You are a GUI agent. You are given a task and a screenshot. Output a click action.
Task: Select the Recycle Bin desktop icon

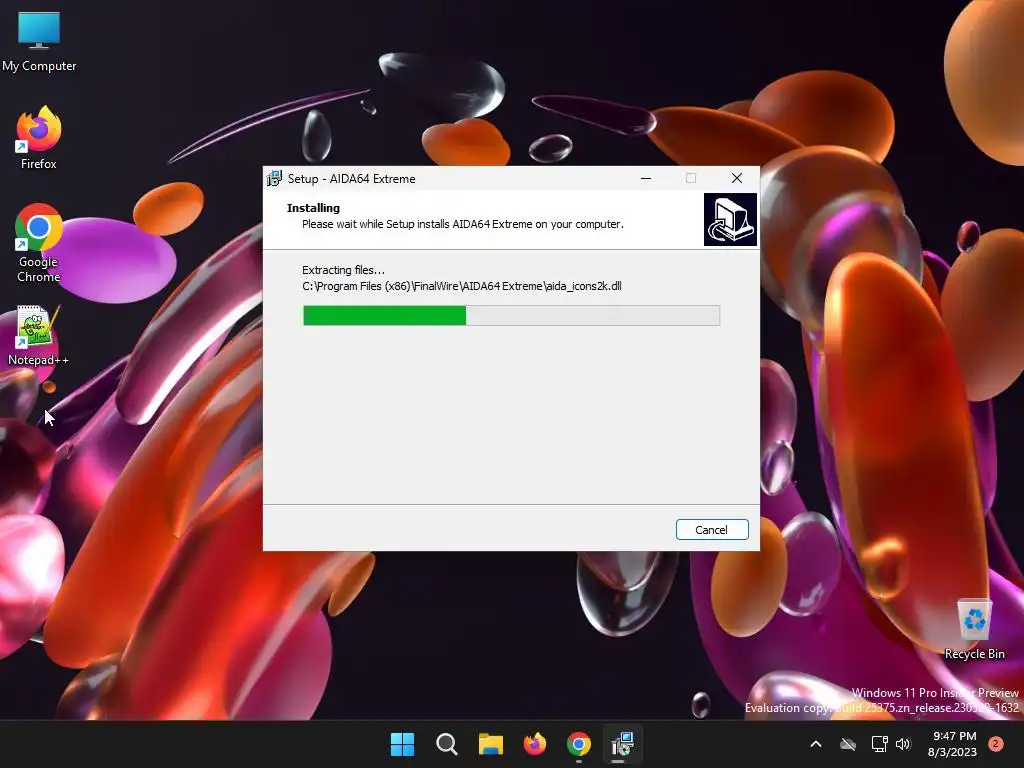pyautogui.click(x=974, y=630)
